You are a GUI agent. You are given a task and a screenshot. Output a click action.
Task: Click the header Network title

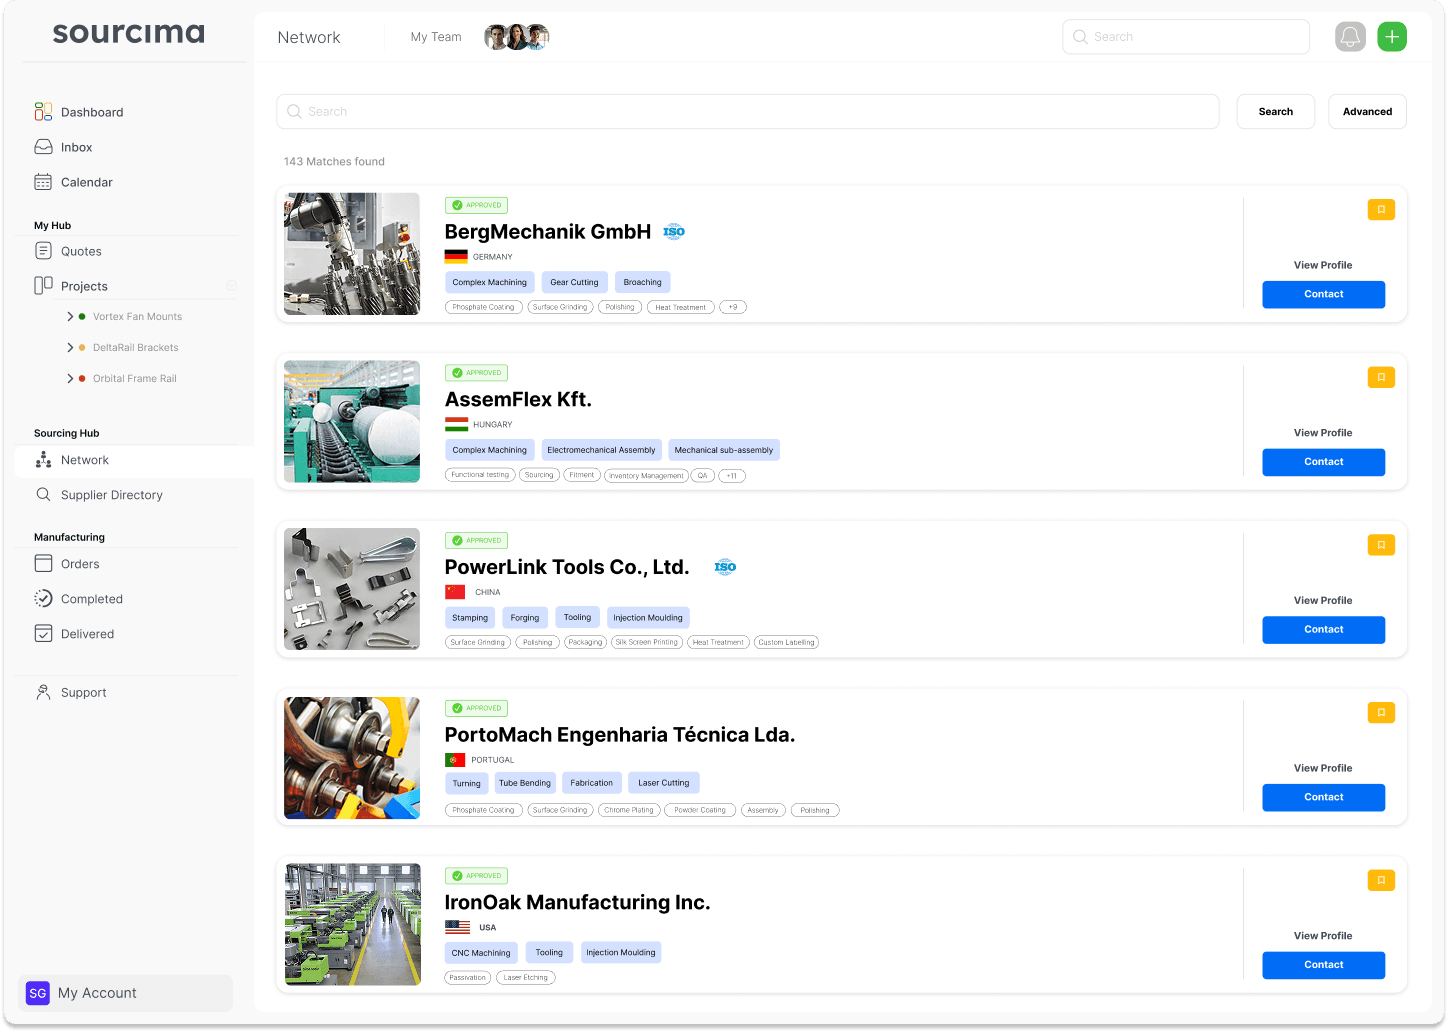point(309,37)
